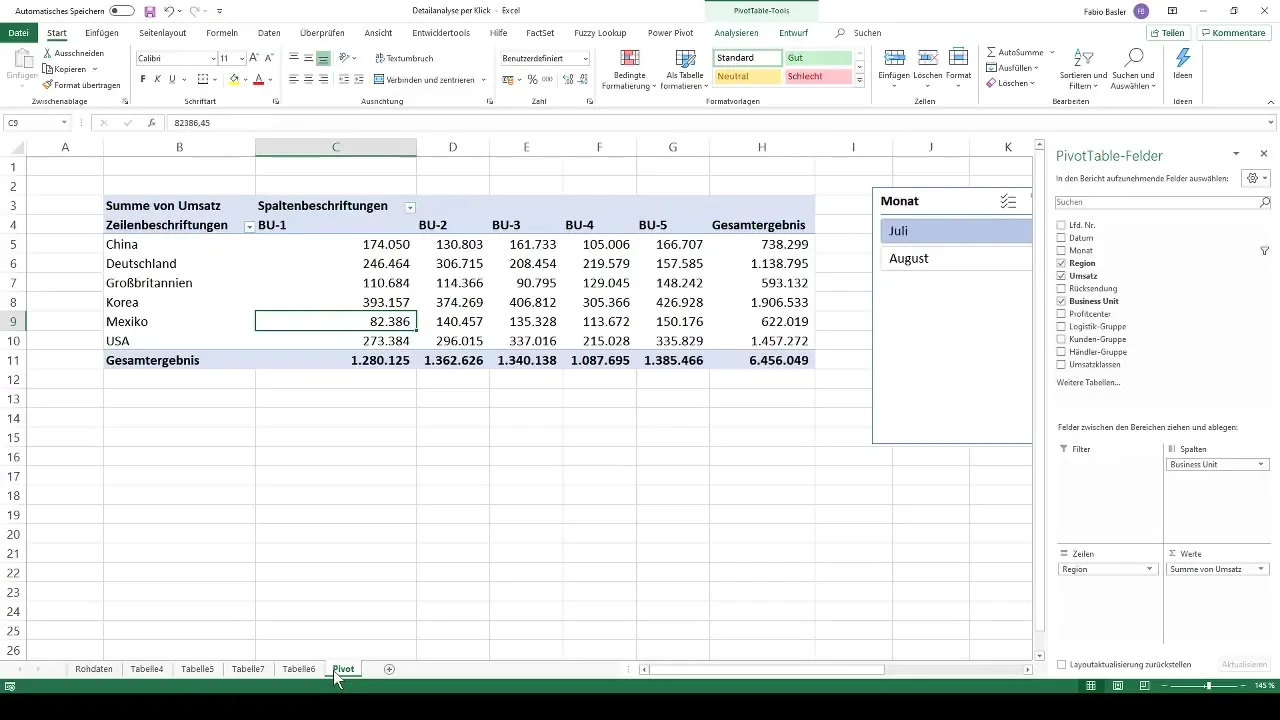This screenshot has width=1280, height=720.
Task: Switch to Formeln ribbon tab
Action: click(222, 33)
